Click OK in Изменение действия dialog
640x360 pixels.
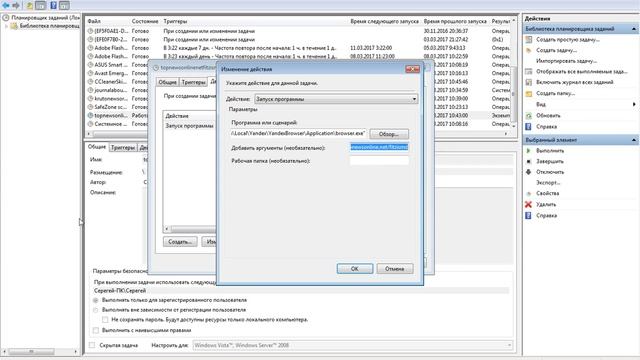355,269
